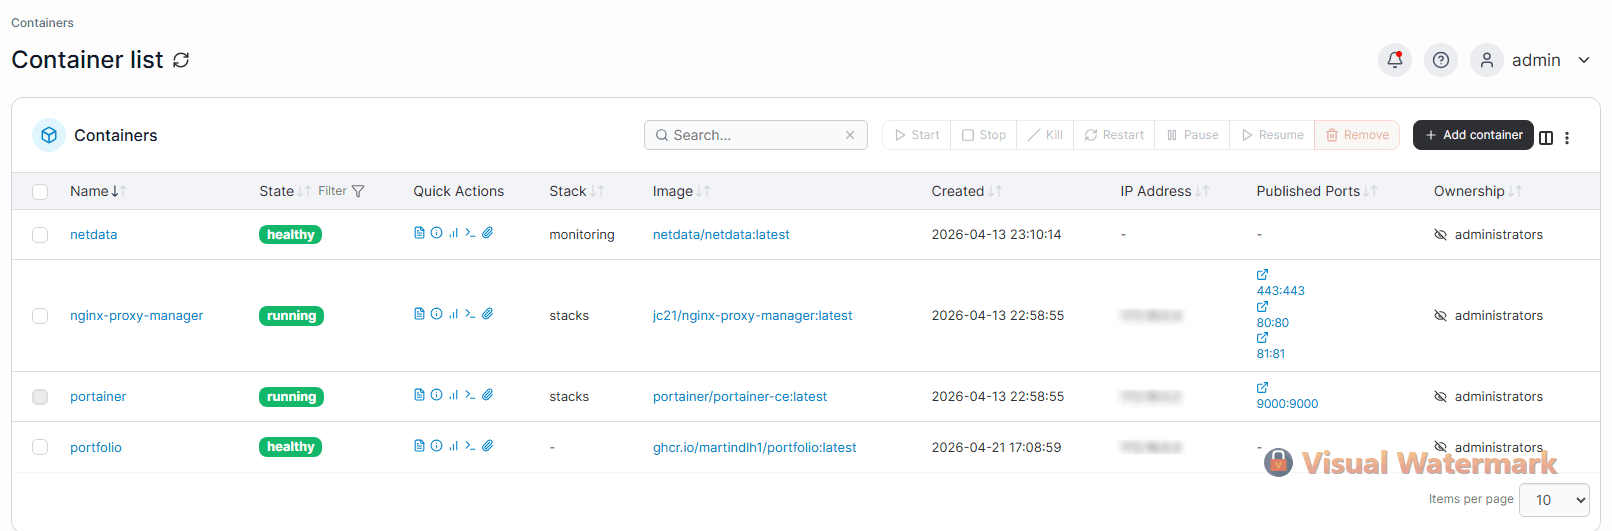Click Add container button

point(1473,135)
